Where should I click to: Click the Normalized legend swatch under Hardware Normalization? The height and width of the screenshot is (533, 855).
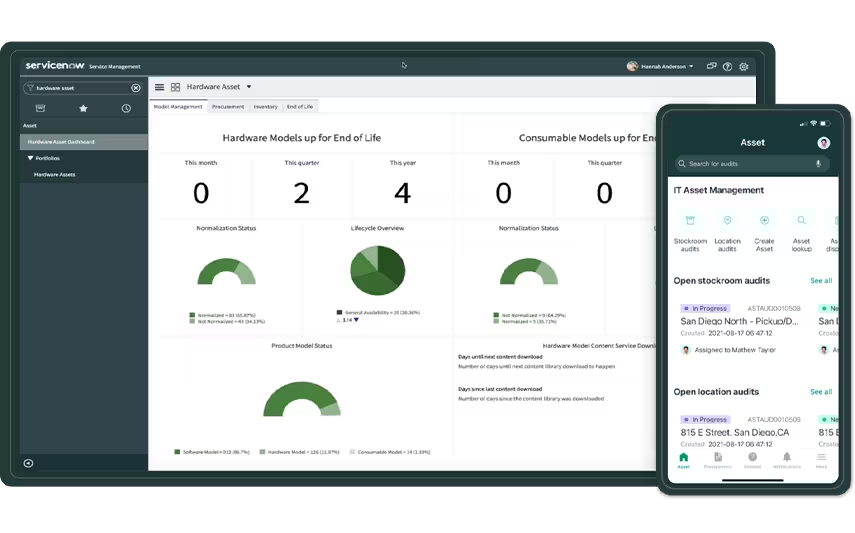[192, 315]
